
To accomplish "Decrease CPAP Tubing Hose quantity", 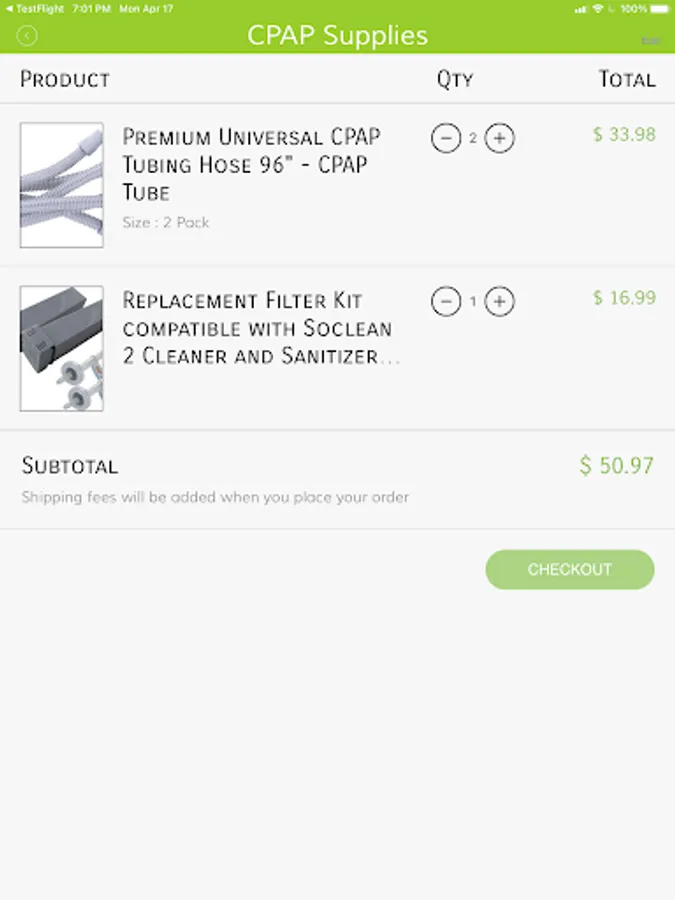I will (x=446, y=138).
